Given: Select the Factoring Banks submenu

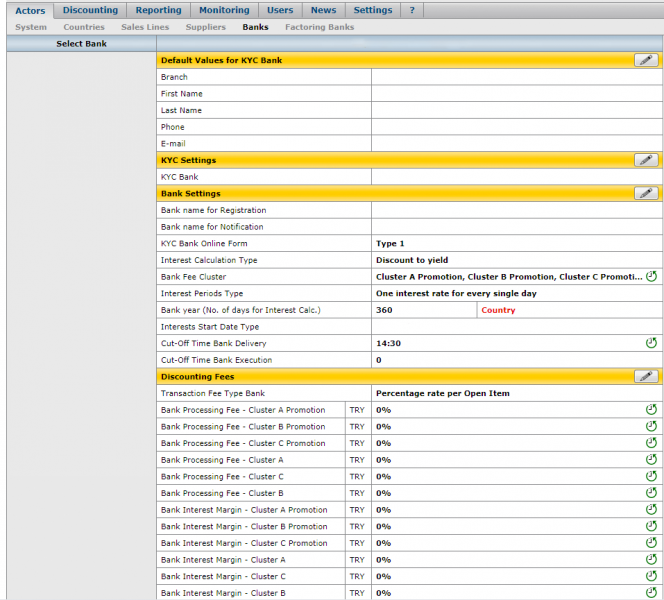Looking at the screenshot, I should coord(319,27).
